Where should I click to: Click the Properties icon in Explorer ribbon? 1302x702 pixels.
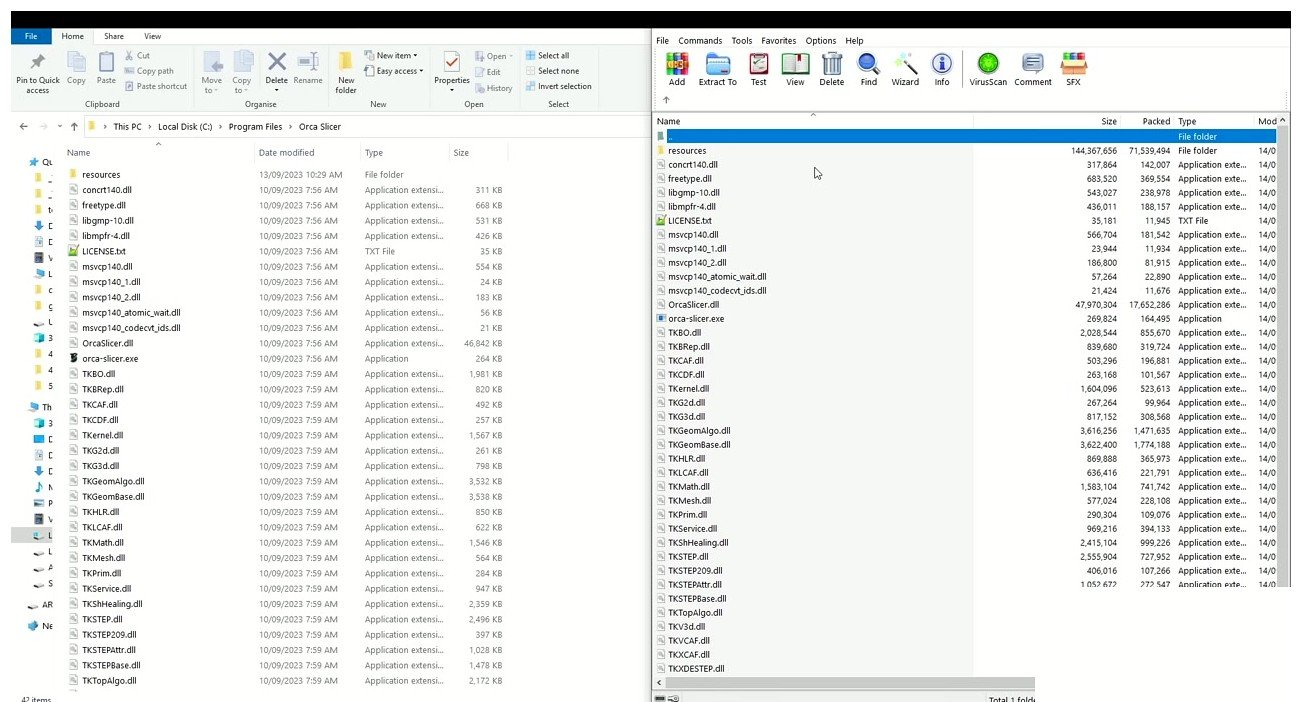452,68
